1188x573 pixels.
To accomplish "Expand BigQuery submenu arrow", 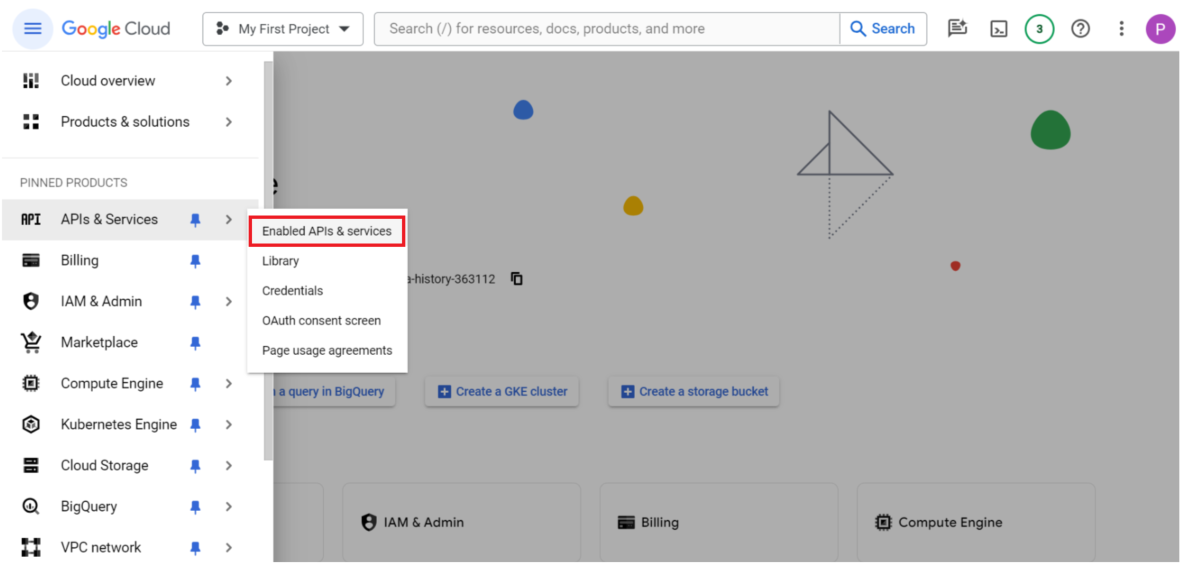I will [x=229, y=506].
